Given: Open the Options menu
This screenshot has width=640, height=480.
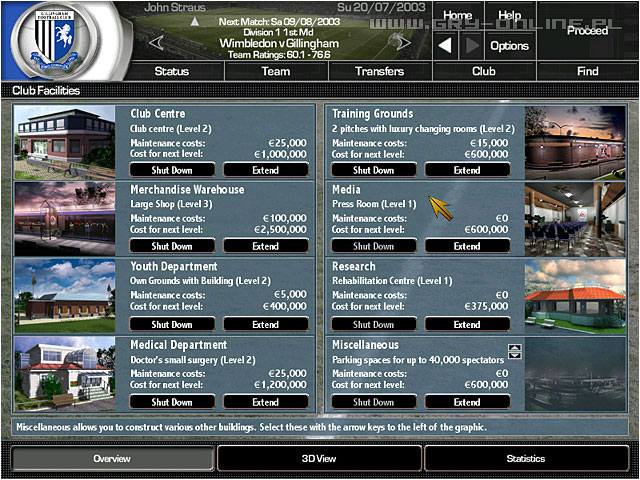Looking at the screenshot, I should [510, 45].
